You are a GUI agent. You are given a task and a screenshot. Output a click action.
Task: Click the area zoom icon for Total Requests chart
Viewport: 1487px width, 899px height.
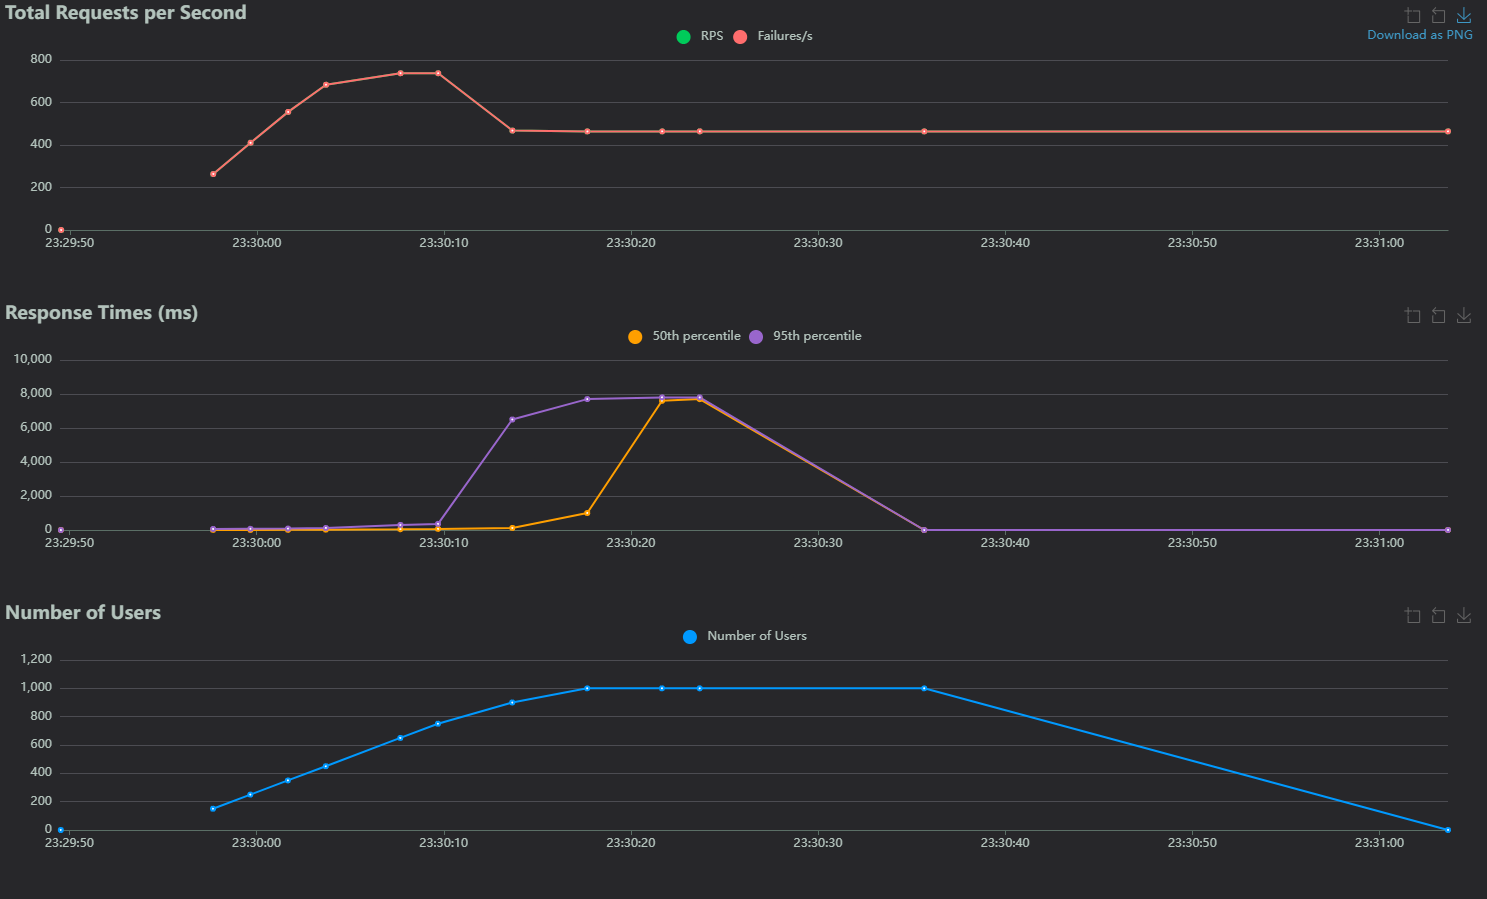(1413, 15)
